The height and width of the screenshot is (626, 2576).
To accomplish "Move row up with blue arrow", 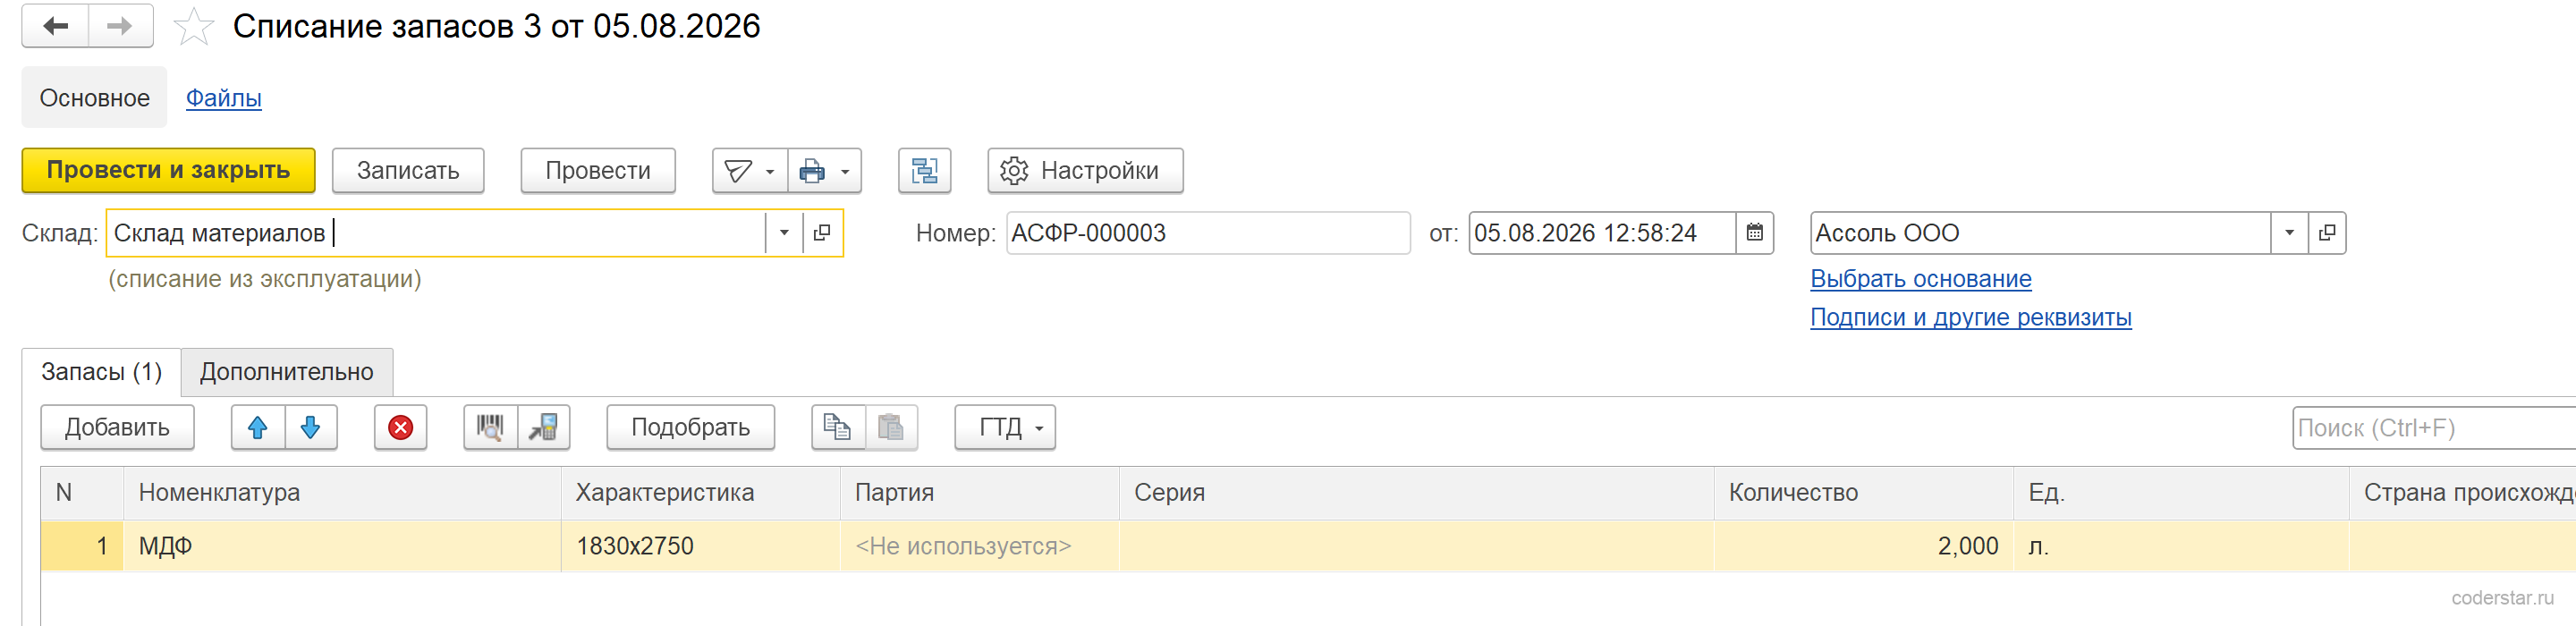I will pos(258,428).
